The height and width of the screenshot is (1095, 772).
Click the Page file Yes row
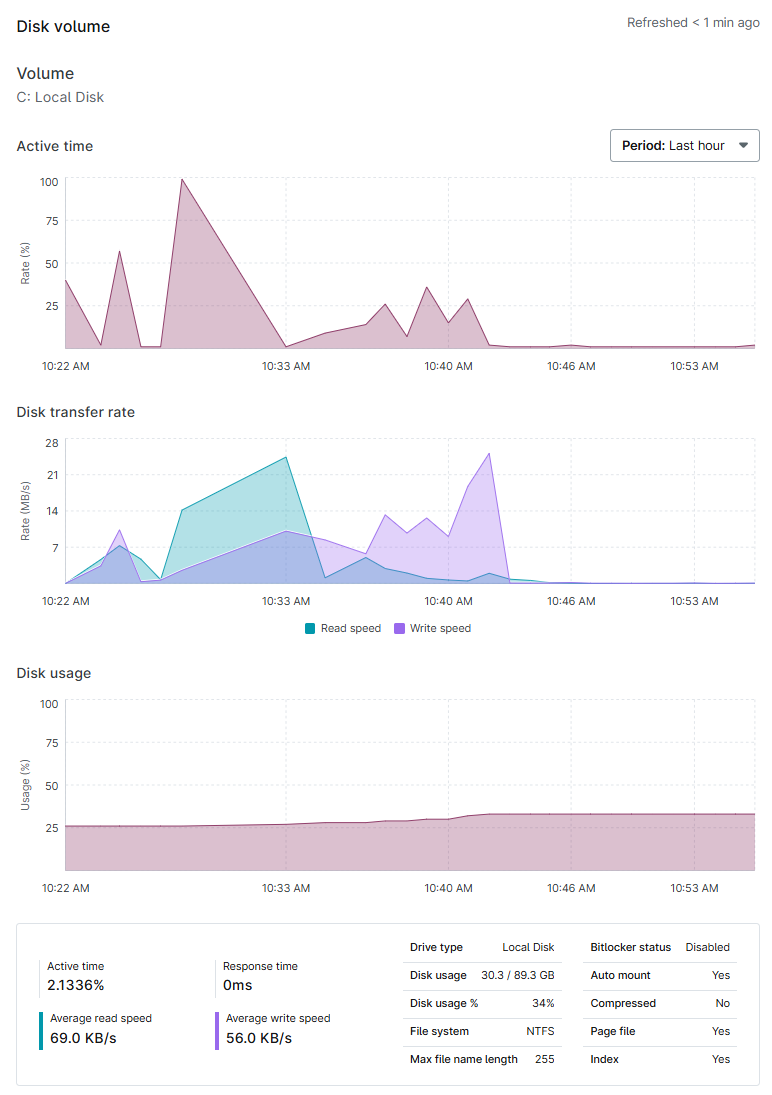[x=660, y=1031]
